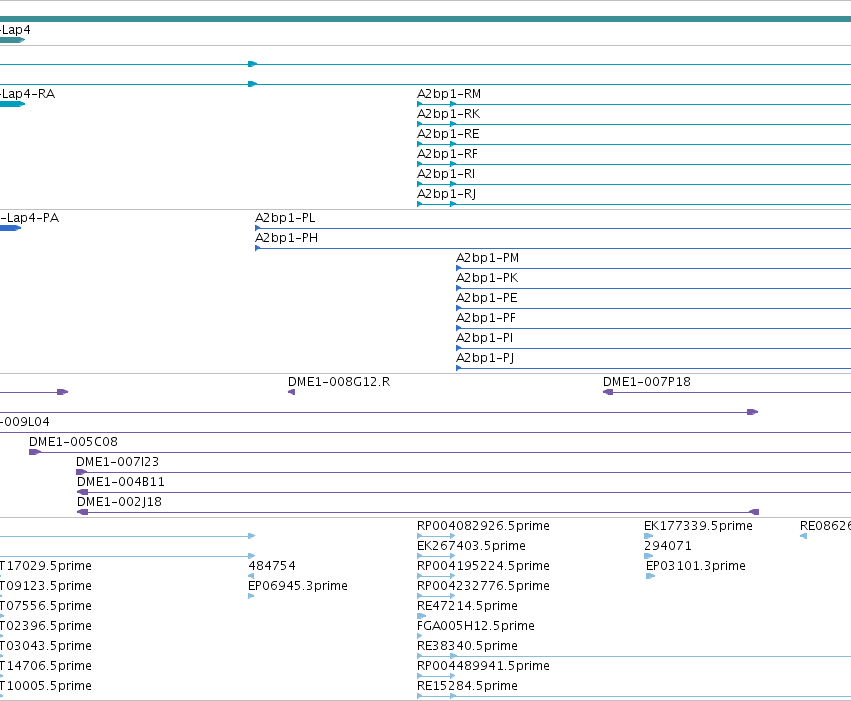Select the 294071 feature label

coord(668,546)
